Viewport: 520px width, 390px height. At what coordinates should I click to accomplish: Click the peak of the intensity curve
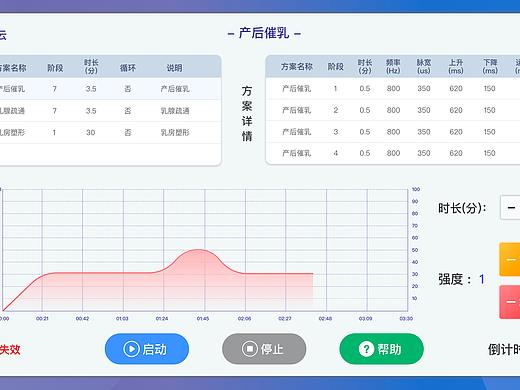pyautogui.click(x=199, y=250)
